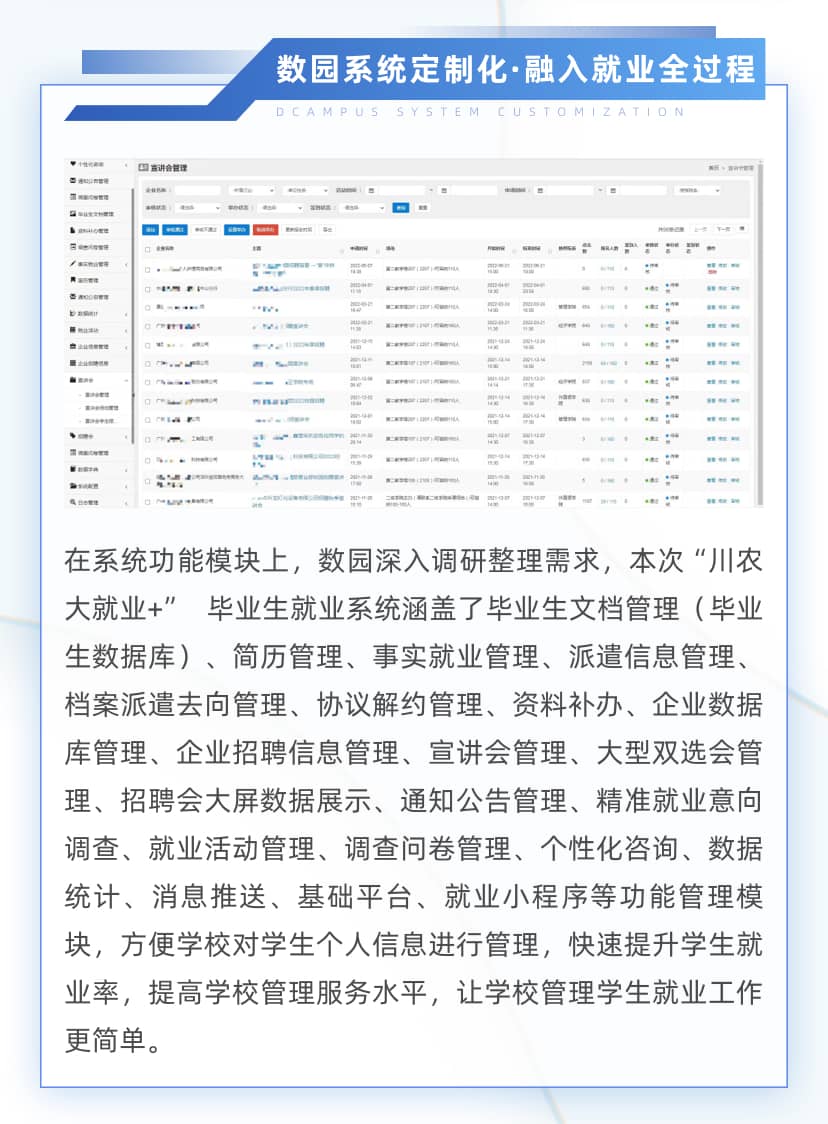Open the third status dropdown beside the search button

coord(363,208)
